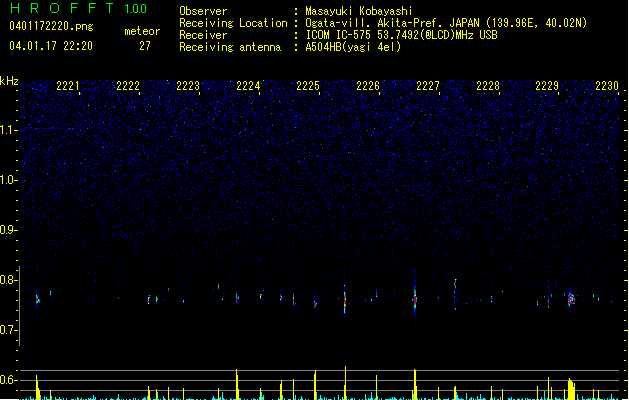The width and height of the screenshot is (629, 400).
Task: Click the wide yellow power burst near 2229
Action: (571, 388)
